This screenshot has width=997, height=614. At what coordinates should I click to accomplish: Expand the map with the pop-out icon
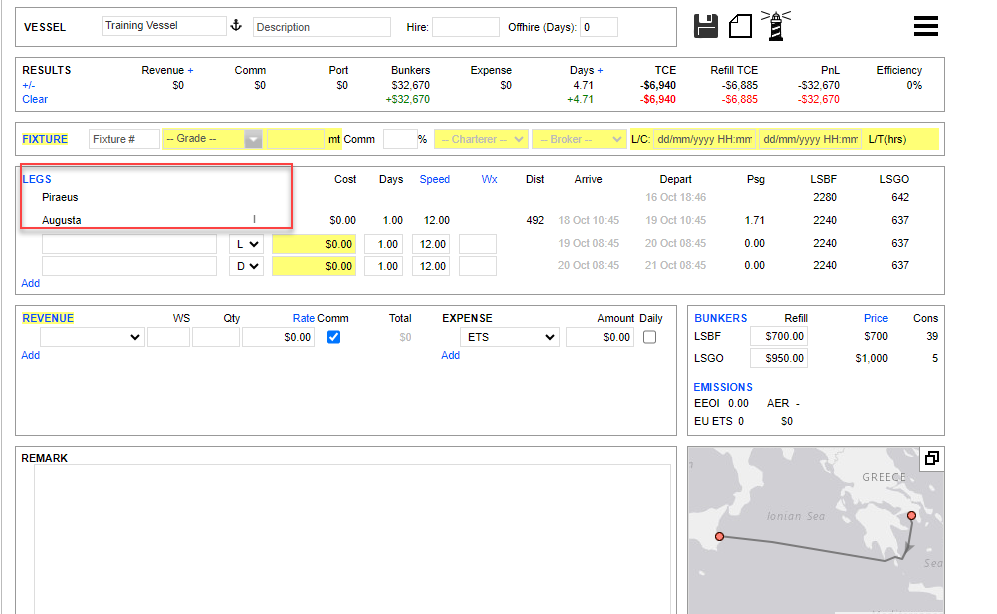[931, 459]
